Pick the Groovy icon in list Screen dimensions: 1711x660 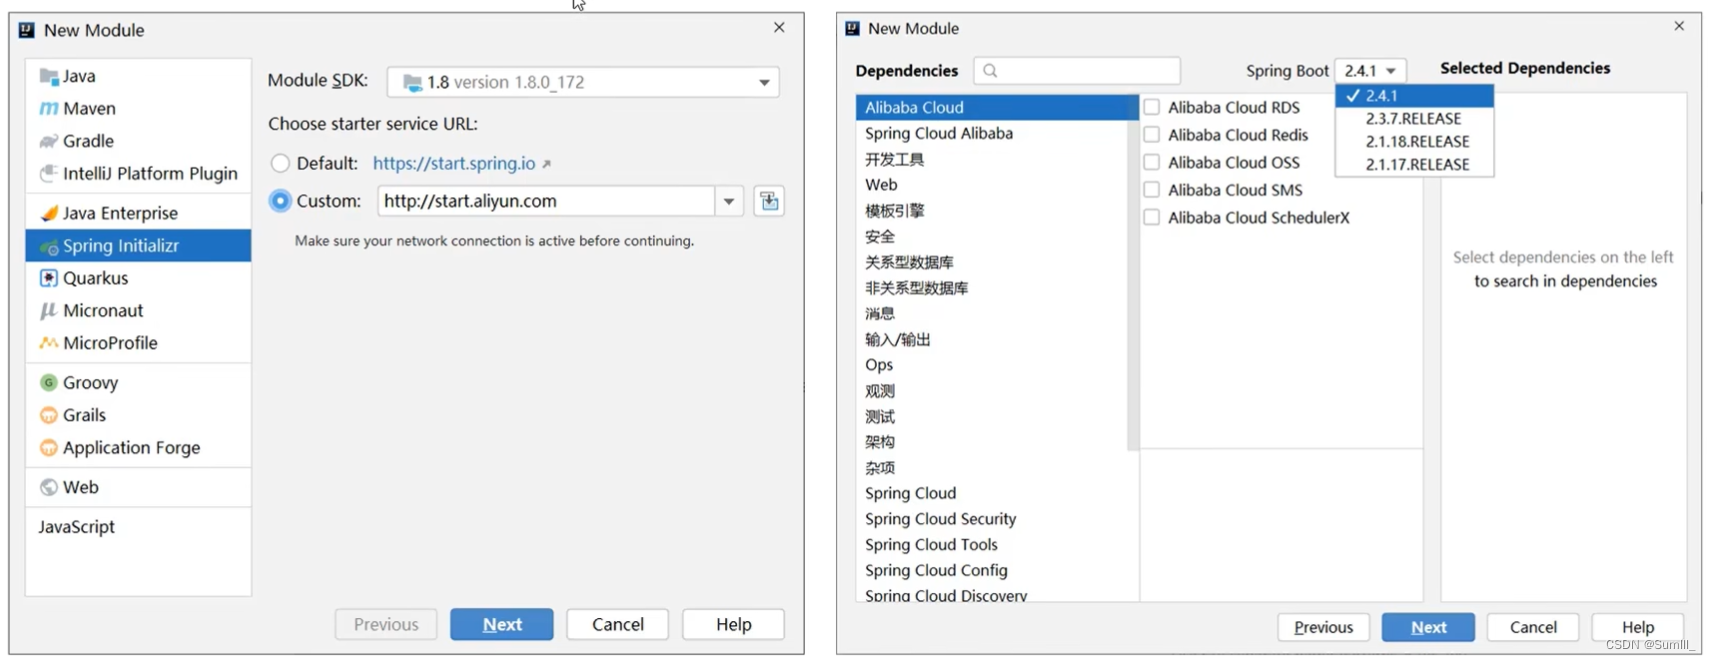click(x=48, y=383)
